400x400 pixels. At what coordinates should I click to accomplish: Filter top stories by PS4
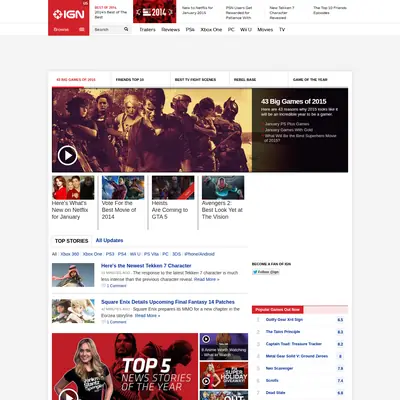122,254
